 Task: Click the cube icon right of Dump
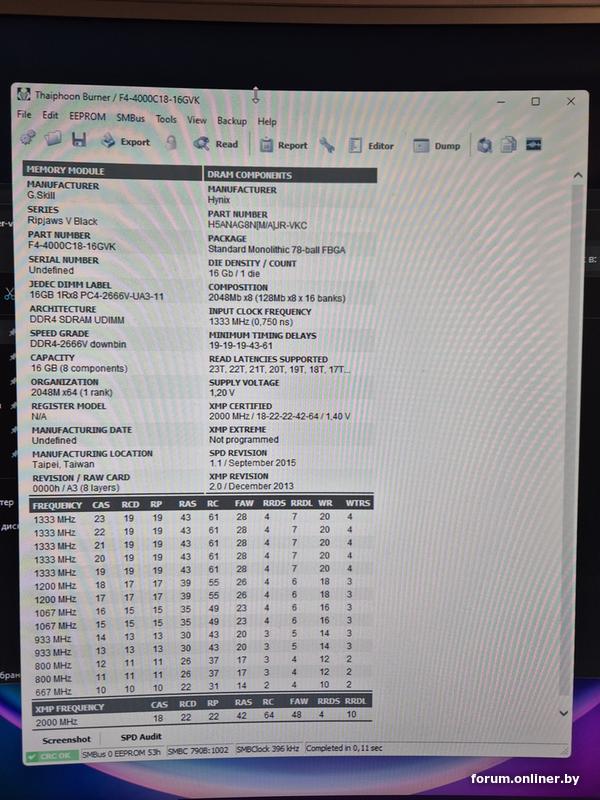click(485, 145)
